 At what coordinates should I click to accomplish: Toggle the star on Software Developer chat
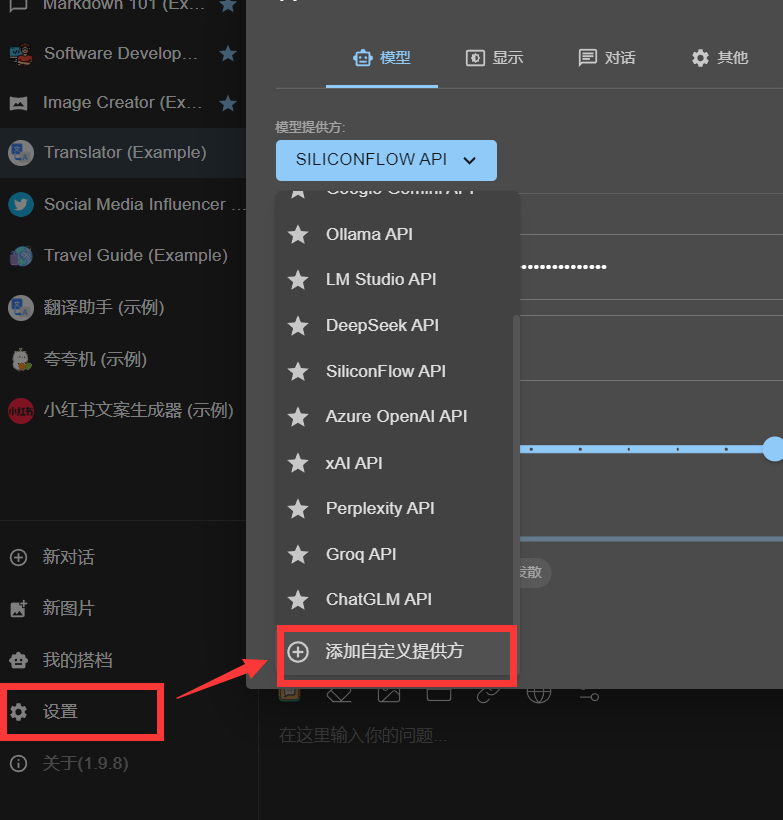click(x=228, y=53)
